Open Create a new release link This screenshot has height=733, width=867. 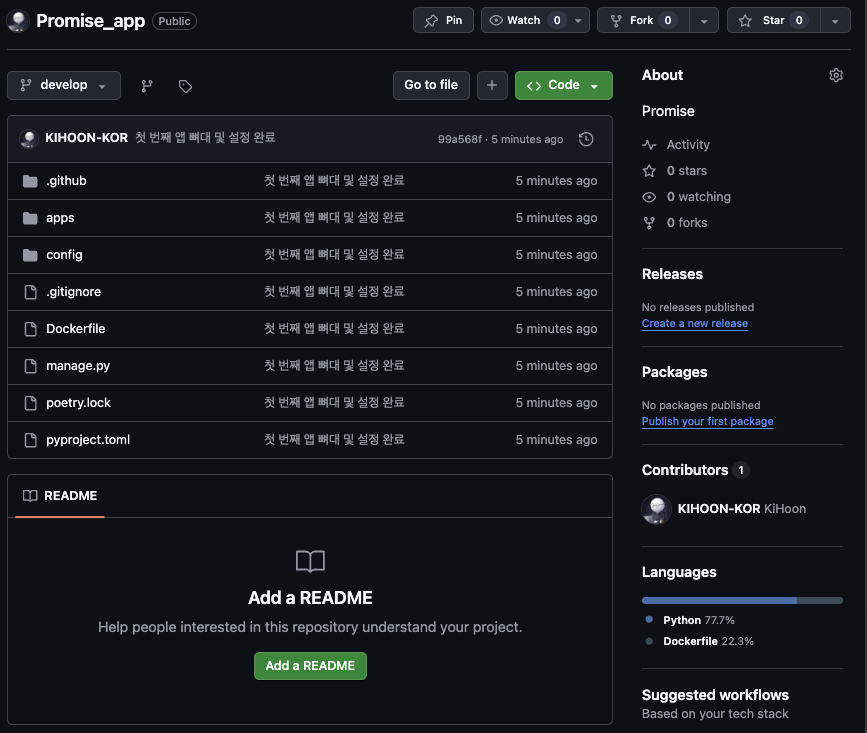tap(694, 323)
